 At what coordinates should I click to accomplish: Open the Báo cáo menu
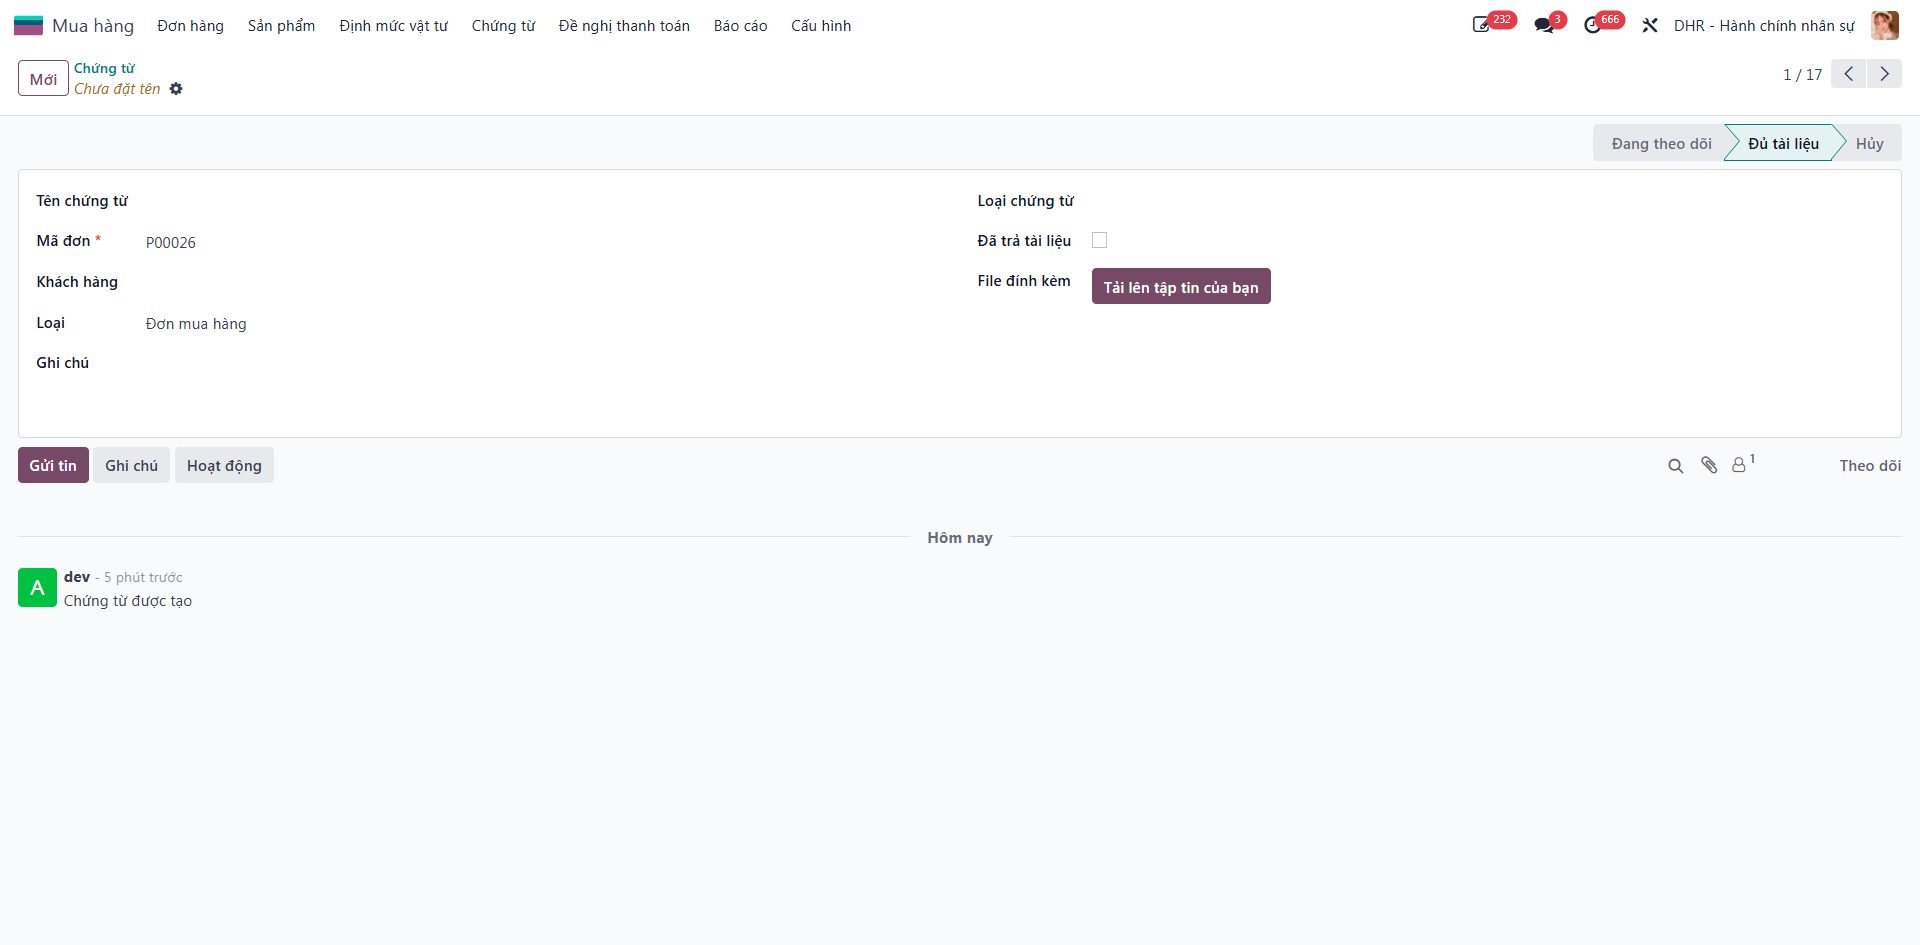pyautogui.click(x=741, y=26)
